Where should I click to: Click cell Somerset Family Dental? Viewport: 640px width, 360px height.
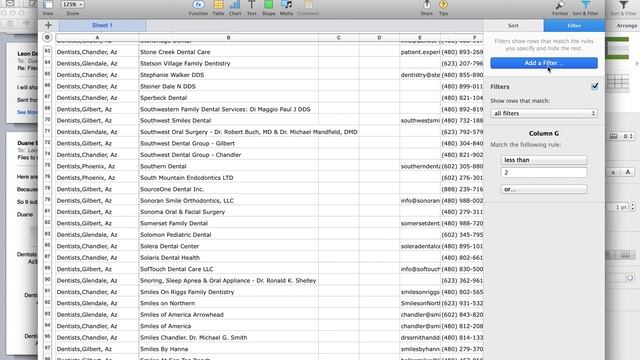coord(229,223)
